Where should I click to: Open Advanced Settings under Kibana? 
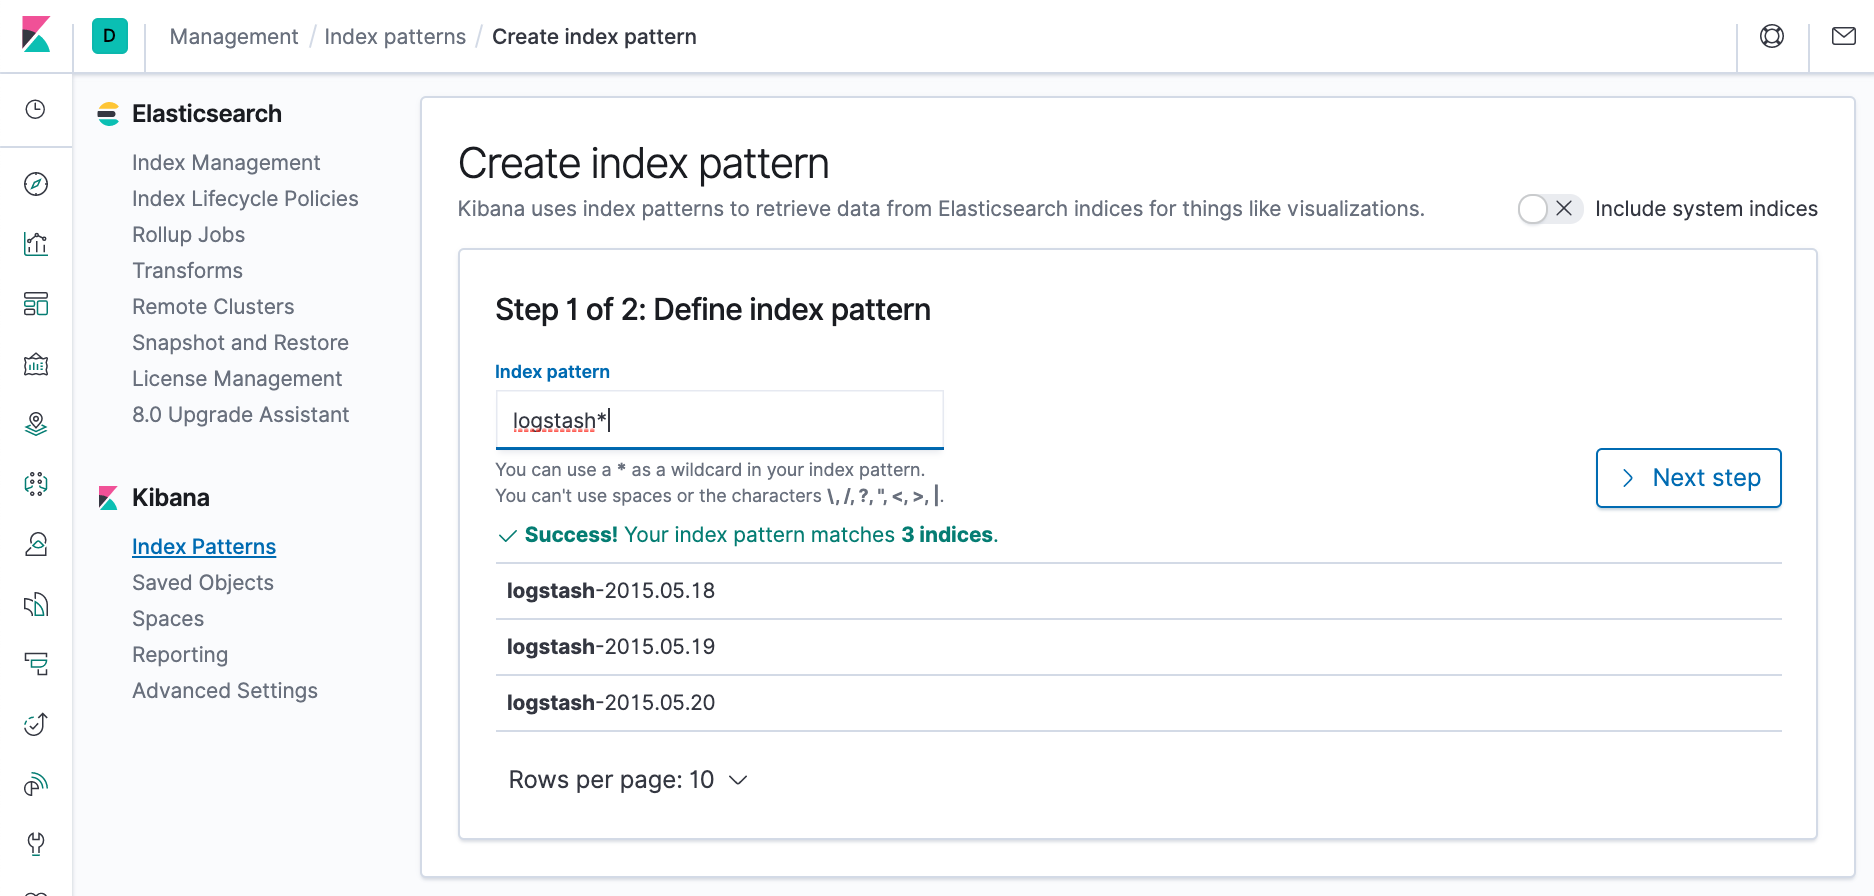click(x=225, y=691)
